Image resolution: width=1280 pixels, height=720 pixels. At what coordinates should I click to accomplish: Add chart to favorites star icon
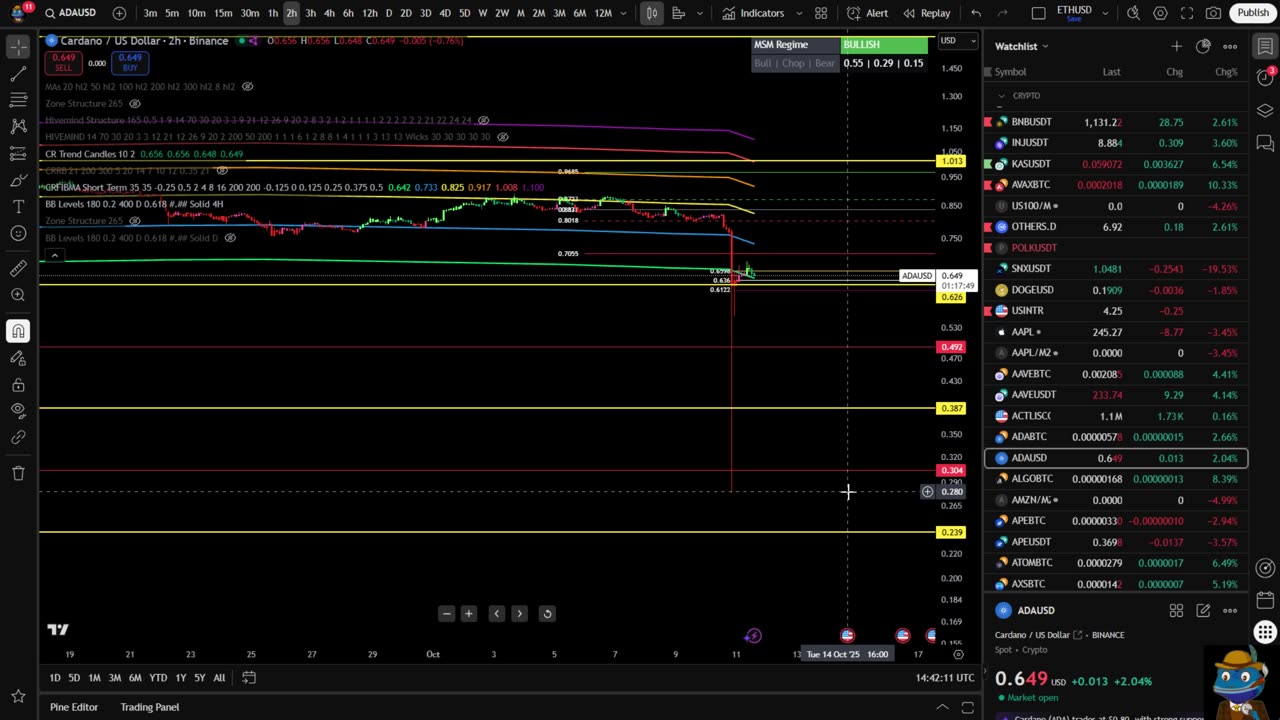tap(18, 696)
